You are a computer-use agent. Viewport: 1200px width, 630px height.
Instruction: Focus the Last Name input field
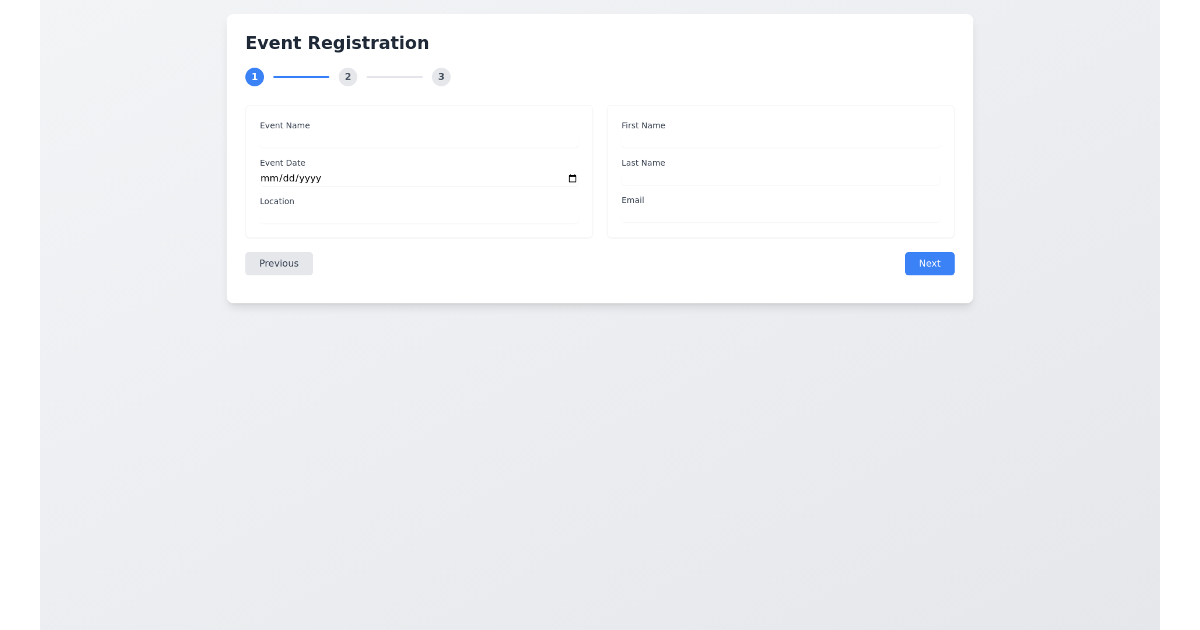point(780,178)
